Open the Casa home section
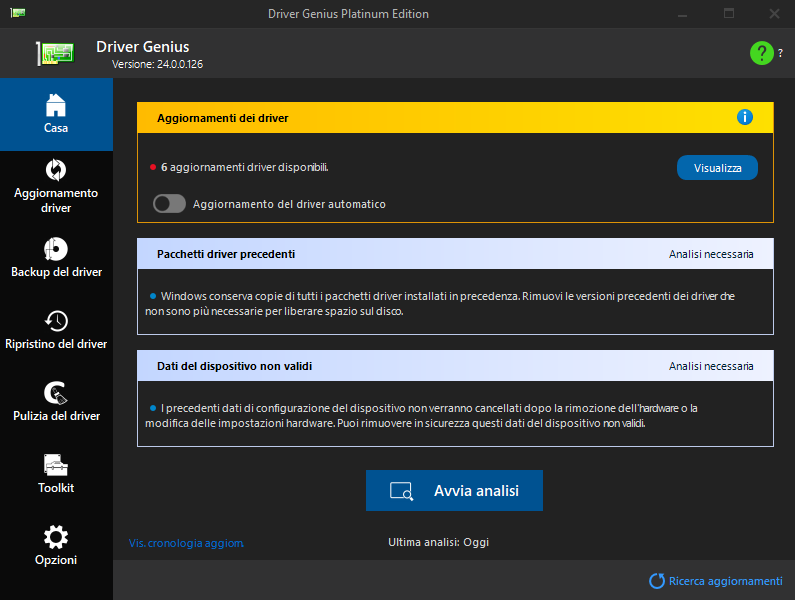This screenshot has width=795, height=600. (x=56, y=114)
